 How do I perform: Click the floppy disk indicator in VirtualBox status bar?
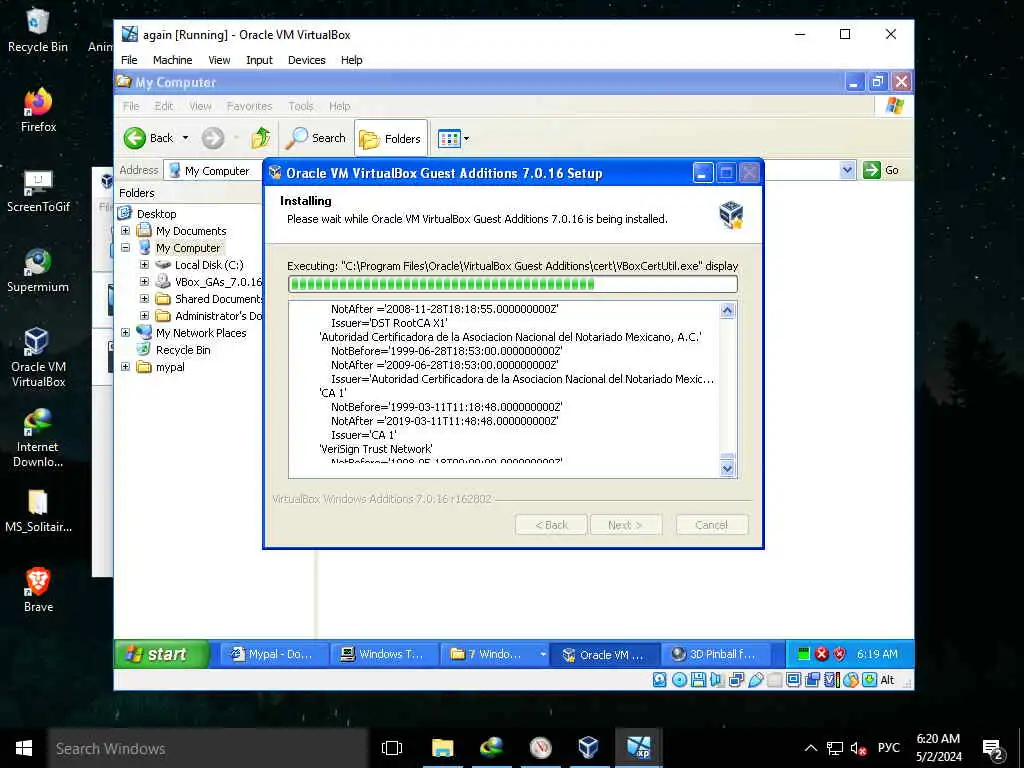pos(698,680)
